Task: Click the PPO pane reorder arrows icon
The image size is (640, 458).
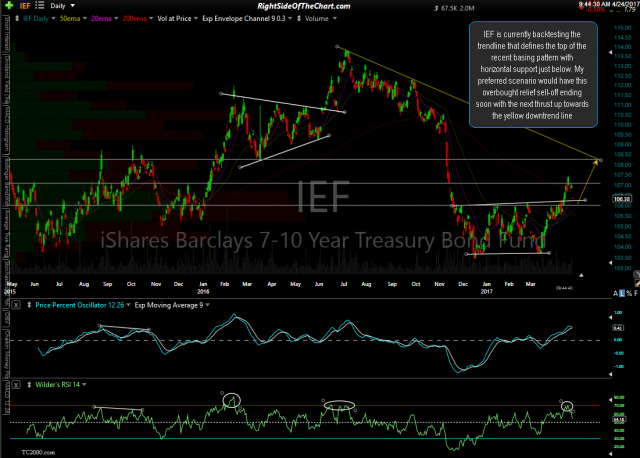Action: pyautogui.click(x=29, y=305)
